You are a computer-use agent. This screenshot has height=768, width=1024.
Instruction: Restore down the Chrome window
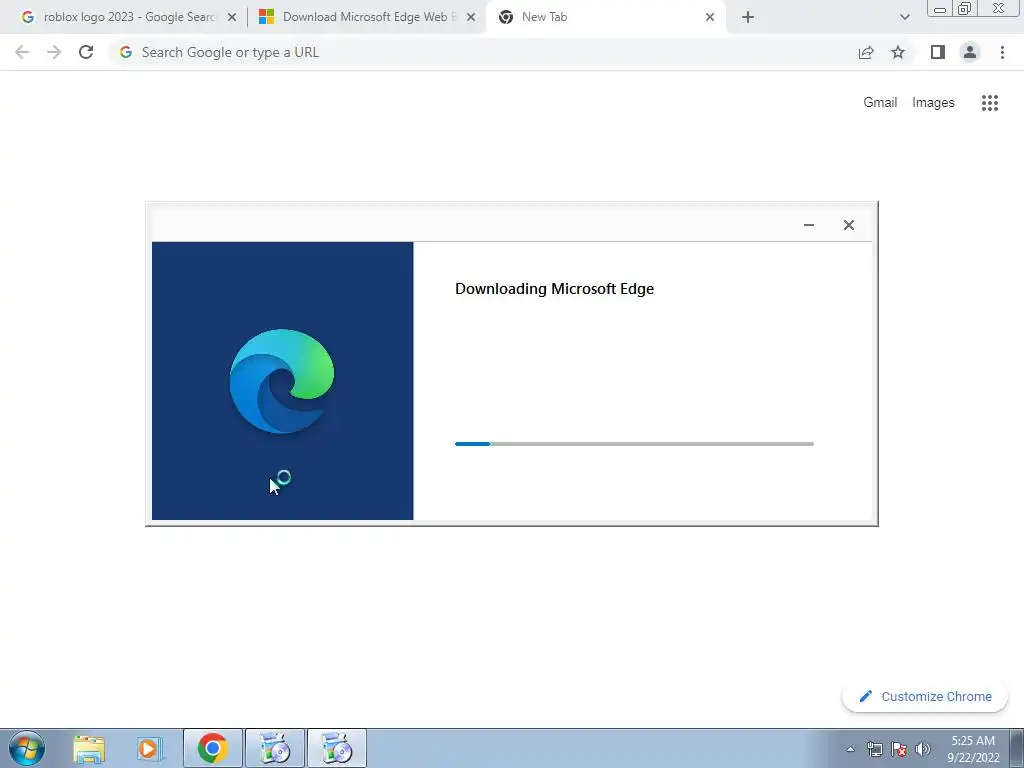tap(964, 8)
